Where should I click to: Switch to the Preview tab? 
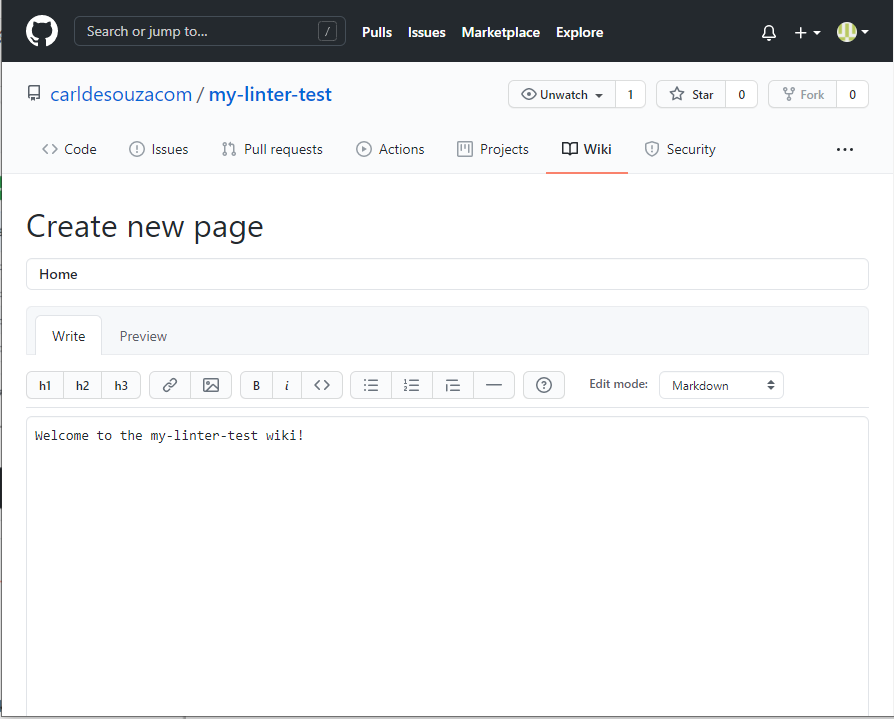pos(142,335)
